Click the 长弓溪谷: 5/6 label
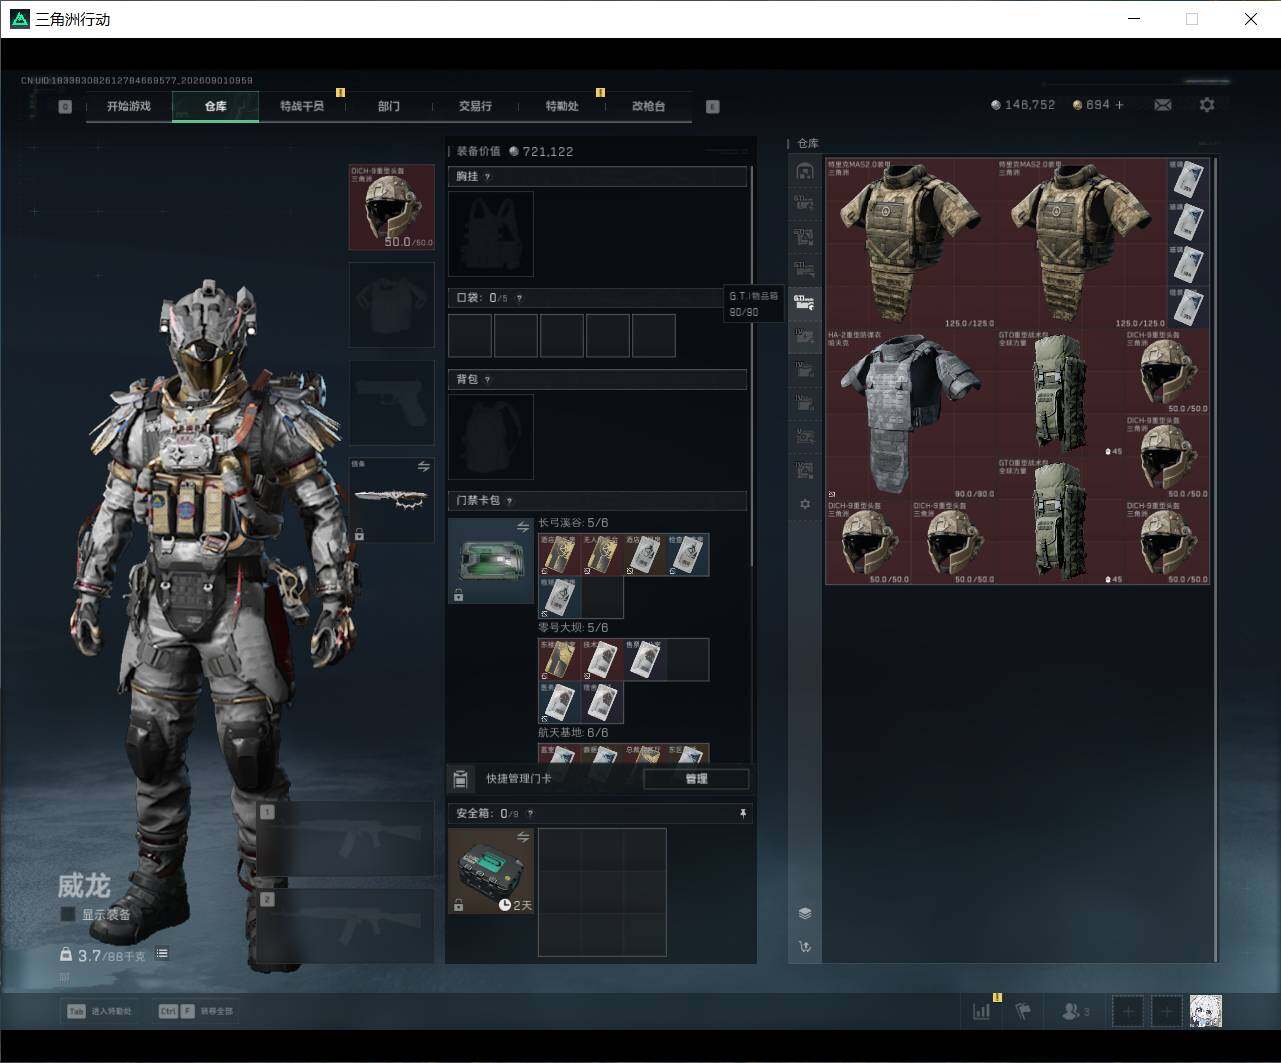The width and height of the screenshot is (1281, 1063). 573,523
